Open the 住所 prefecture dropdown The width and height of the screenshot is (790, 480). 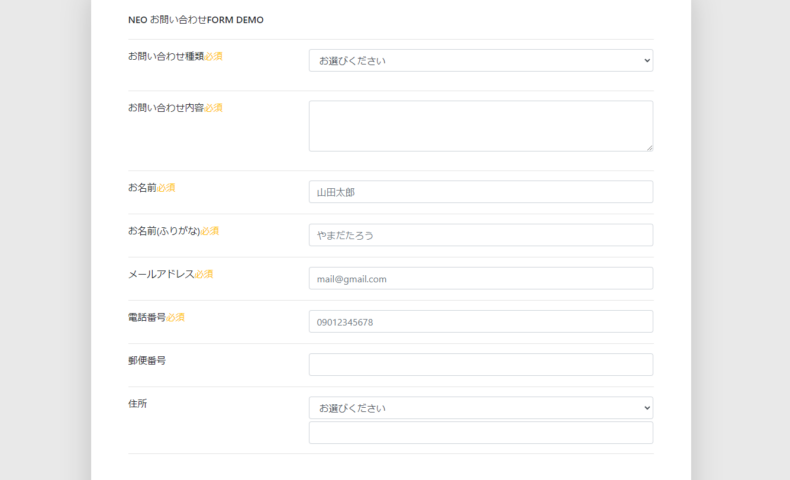481,408
